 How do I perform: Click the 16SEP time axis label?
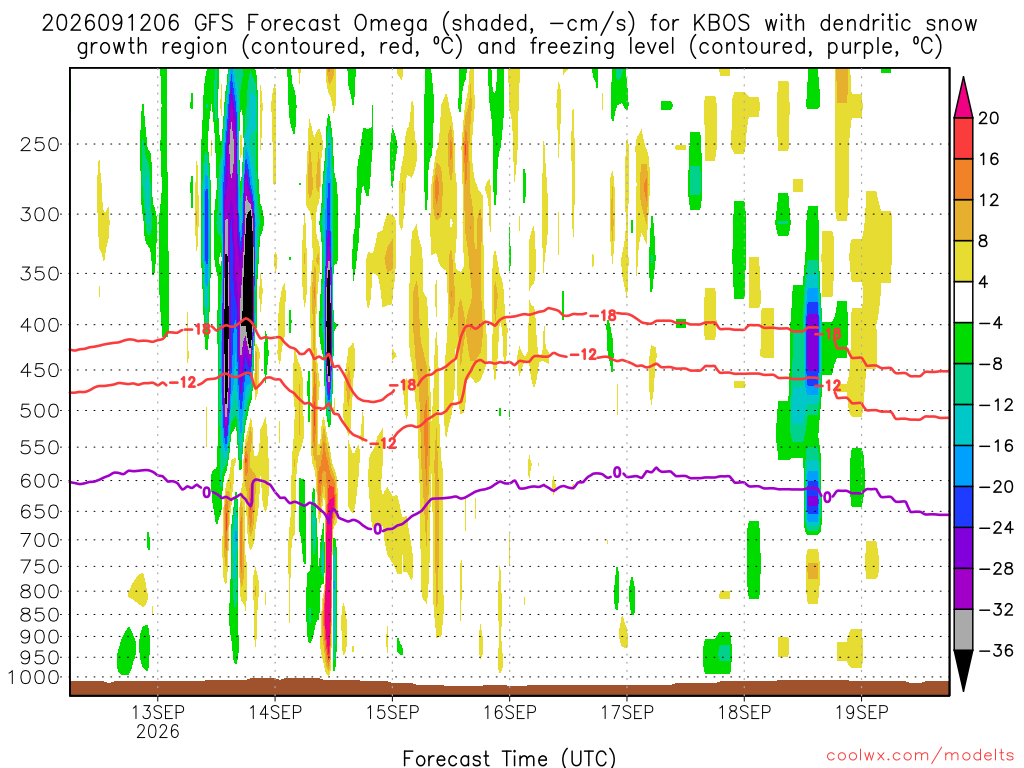[509, 712]
